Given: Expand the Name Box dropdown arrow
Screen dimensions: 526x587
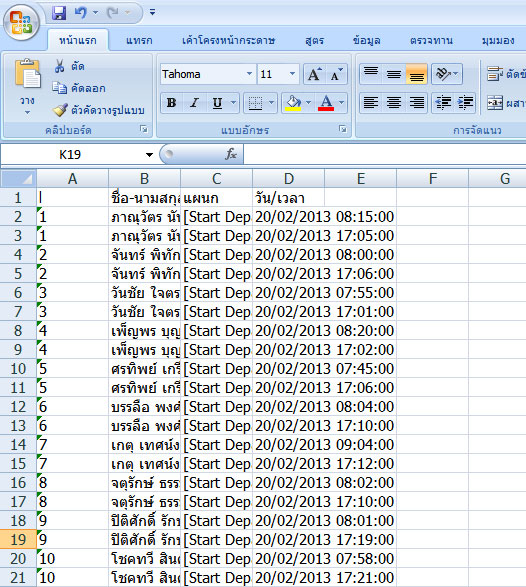Looking at the screenshot, I should click(x=149, y=155).
